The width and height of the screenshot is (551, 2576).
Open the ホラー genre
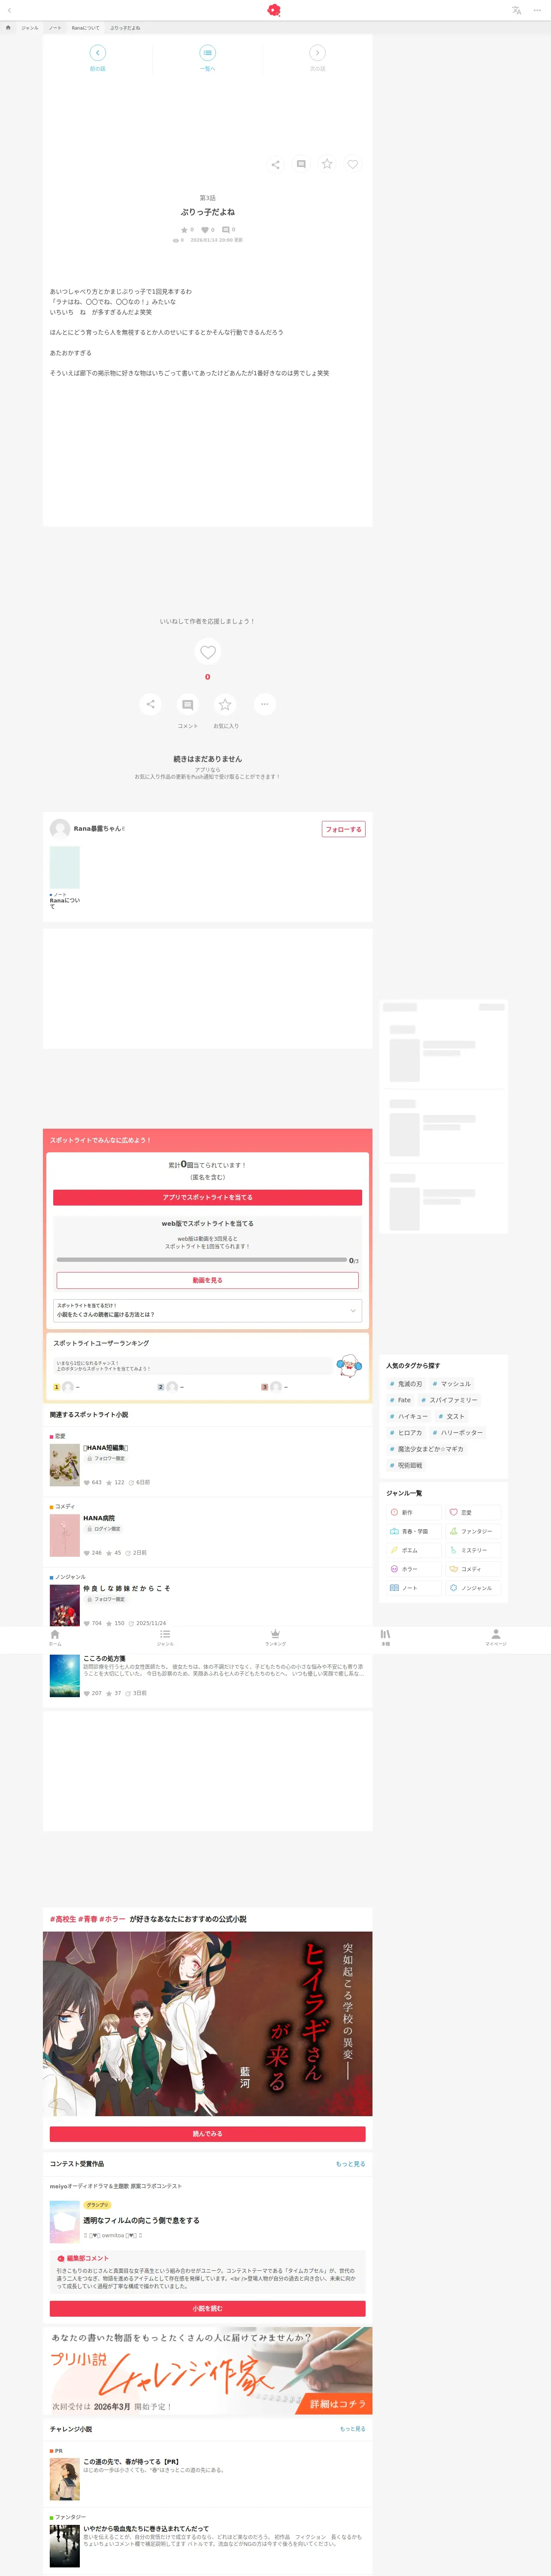coord(414,1569)
